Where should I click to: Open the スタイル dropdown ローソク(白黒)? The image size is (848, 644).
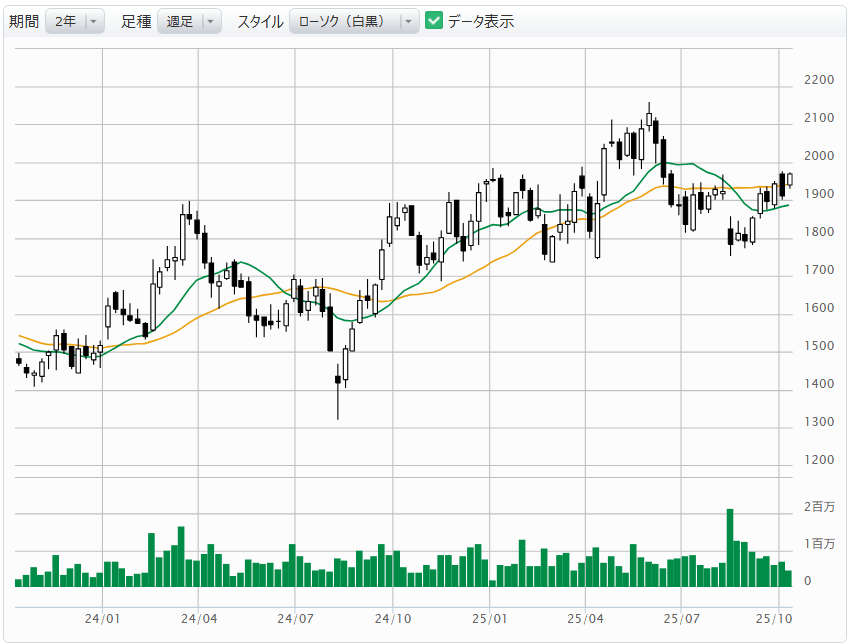point(354,21)
